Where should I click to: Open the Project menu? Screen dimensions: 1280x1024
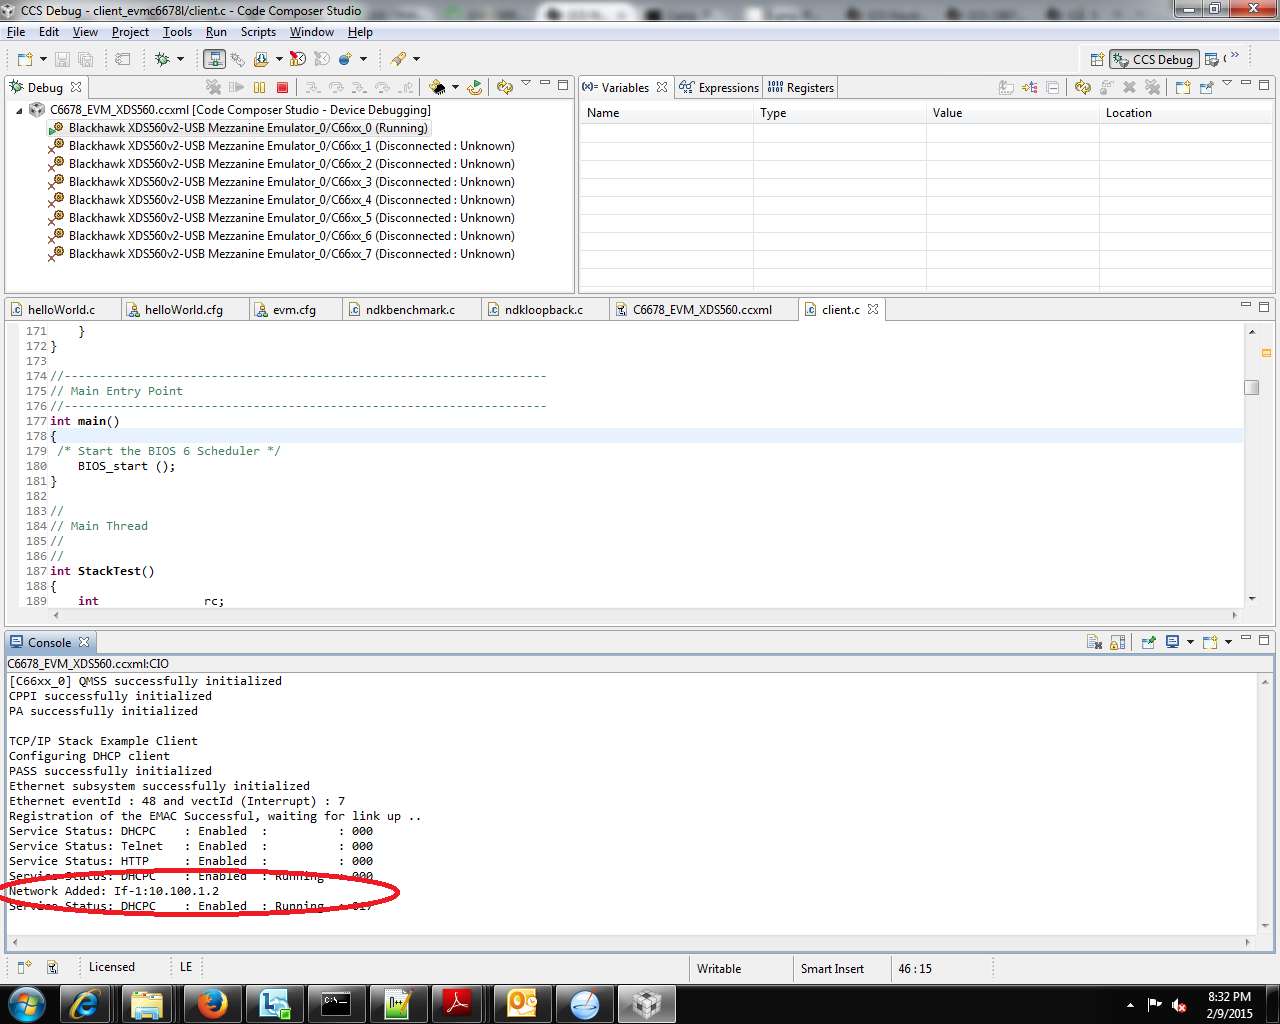[130, 32]
